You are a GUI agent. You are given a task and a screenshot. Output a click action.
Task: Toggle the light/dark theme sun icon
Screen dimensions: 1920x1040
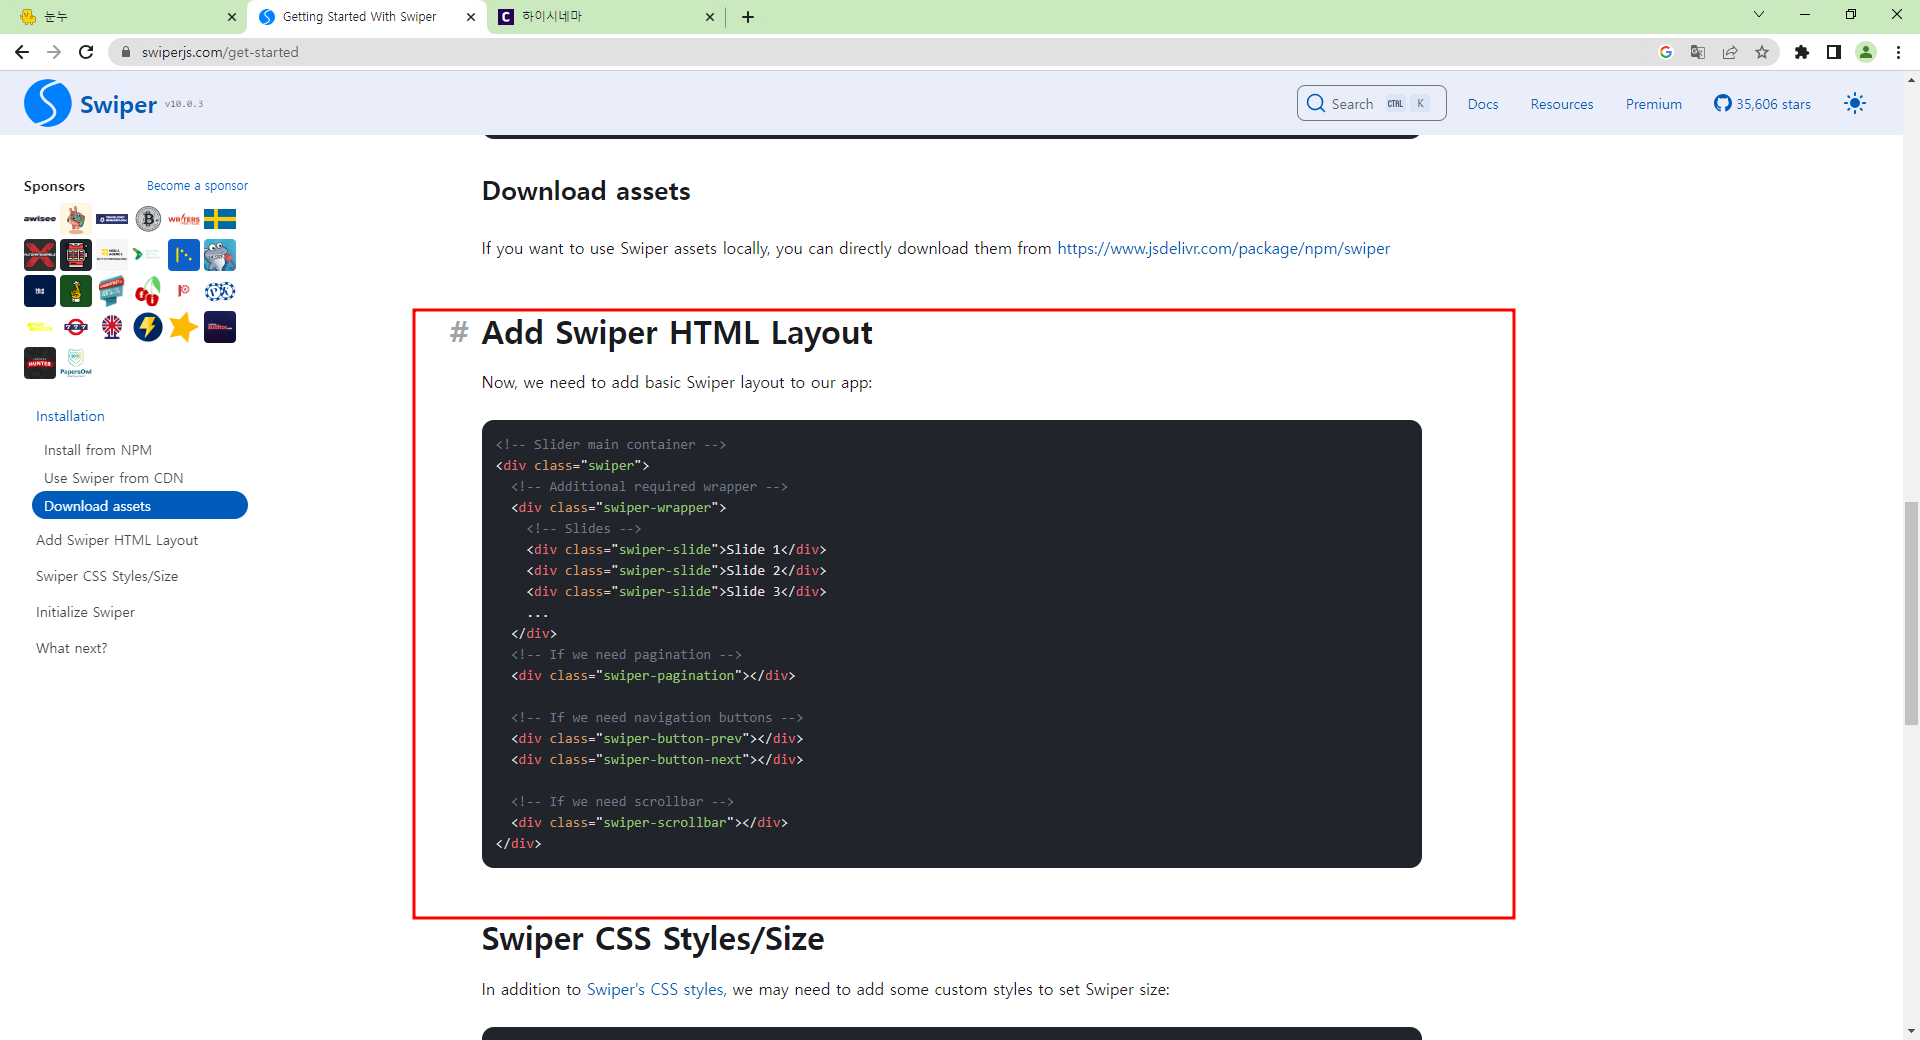[1855, 103]
